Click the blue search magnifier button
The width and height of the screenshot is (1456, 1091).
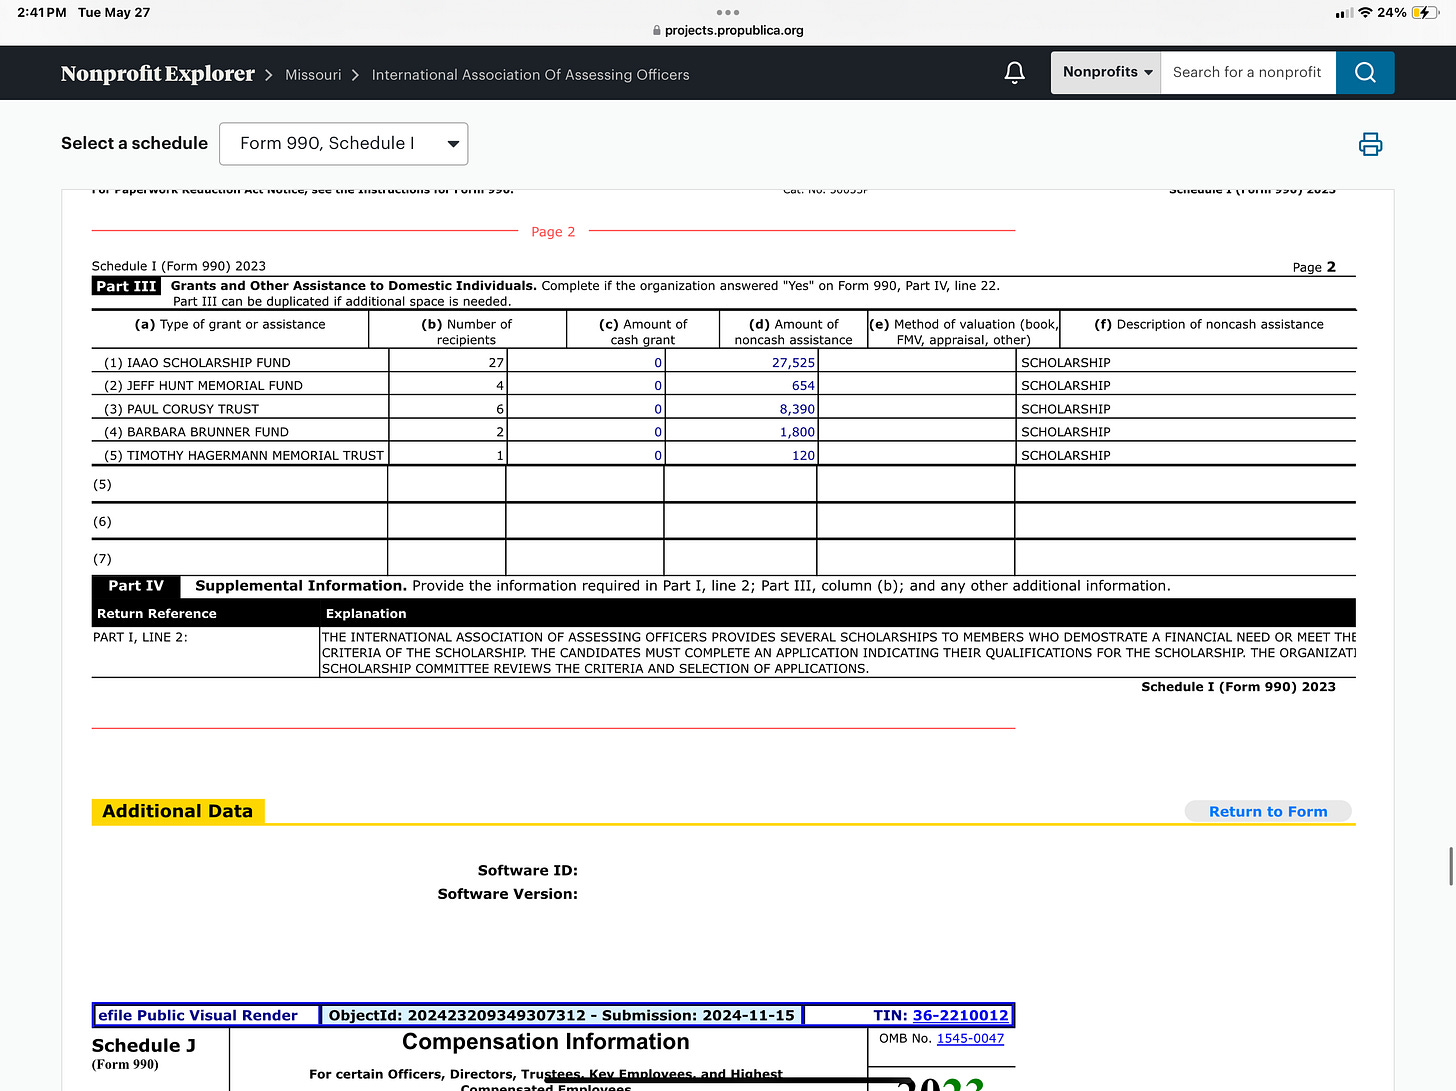coord(1365,73)
